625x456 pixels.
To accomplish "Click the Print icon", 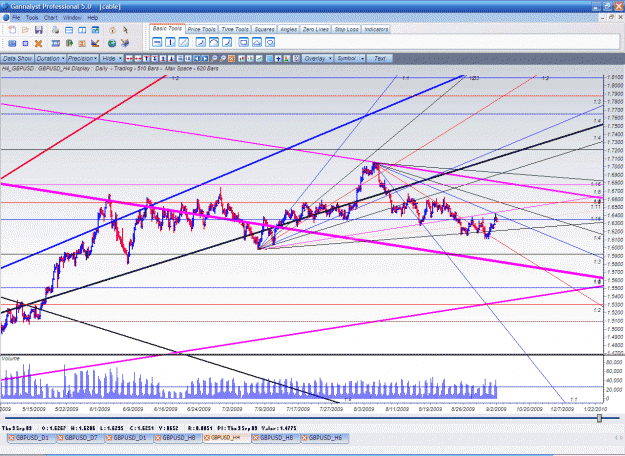I will 55,30.
